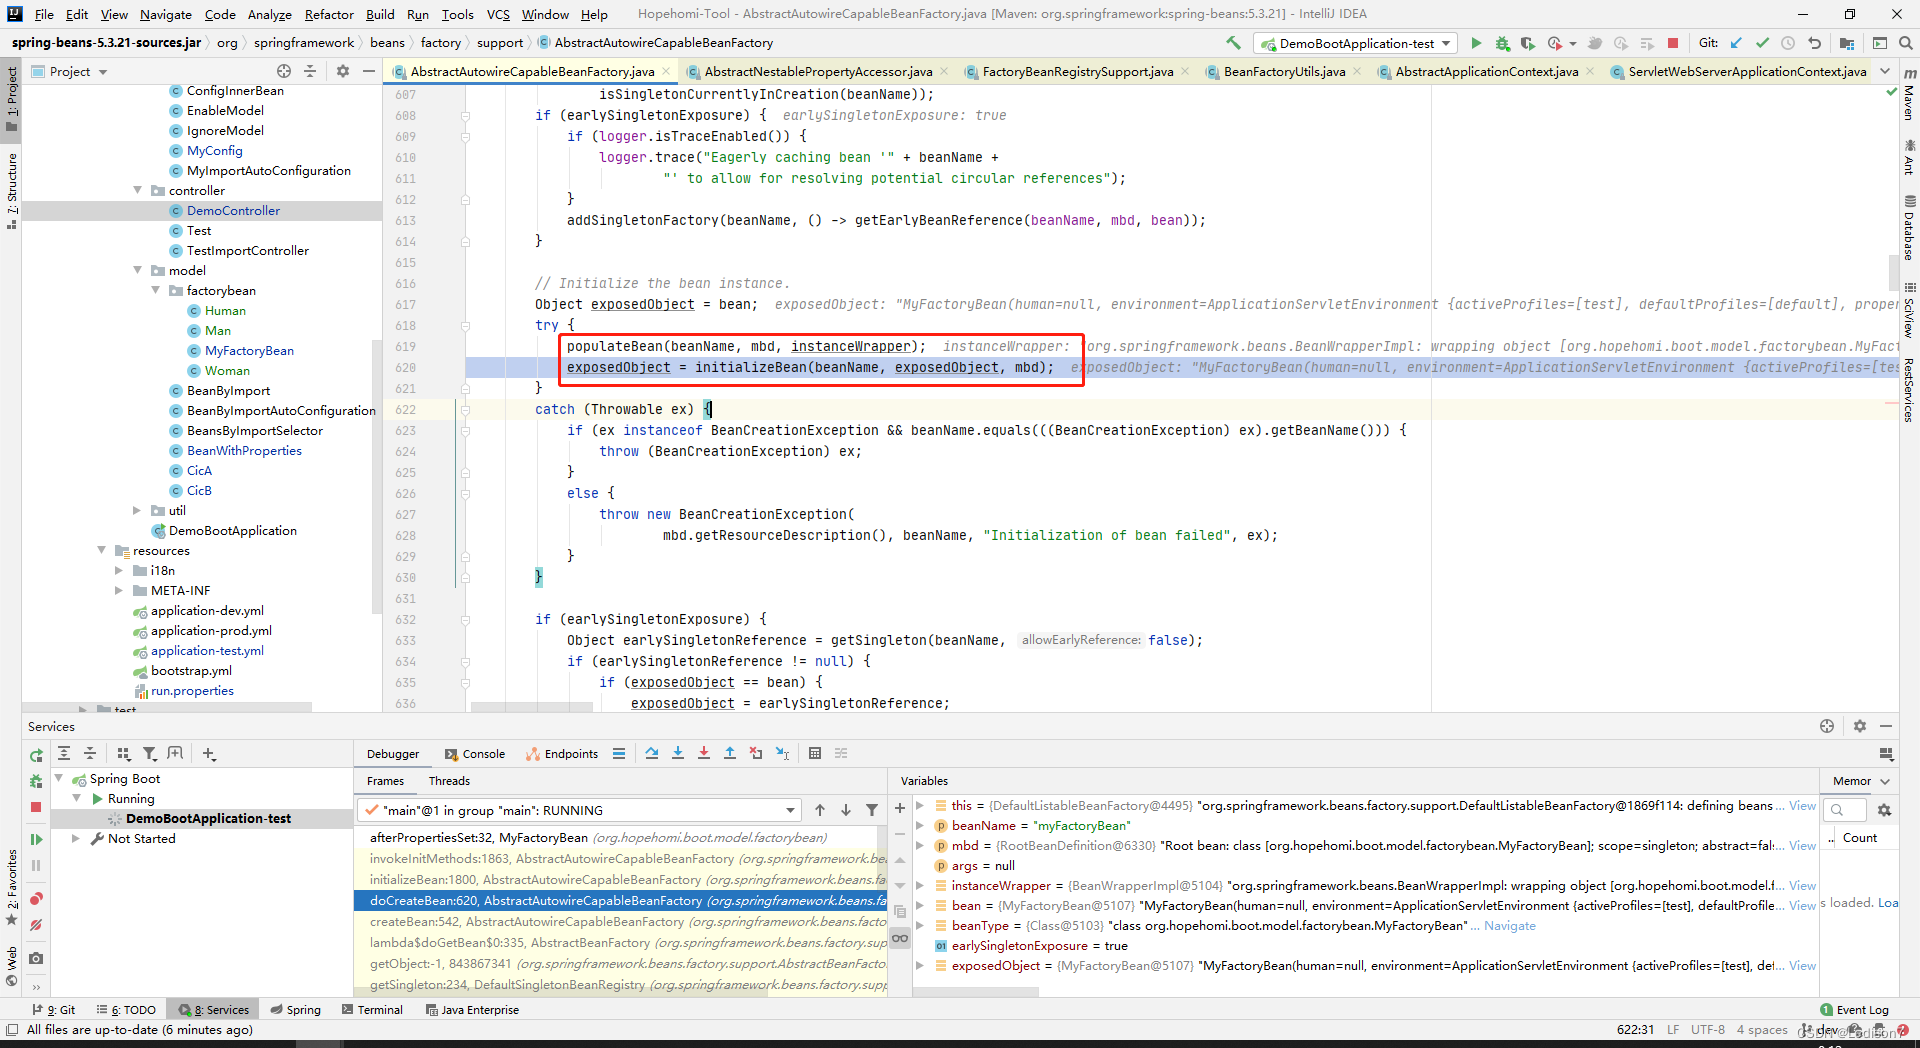1920x1048 pixels.
Task: Toggle Maven tool window on right sidebar
Action: tap(1909, 94)
